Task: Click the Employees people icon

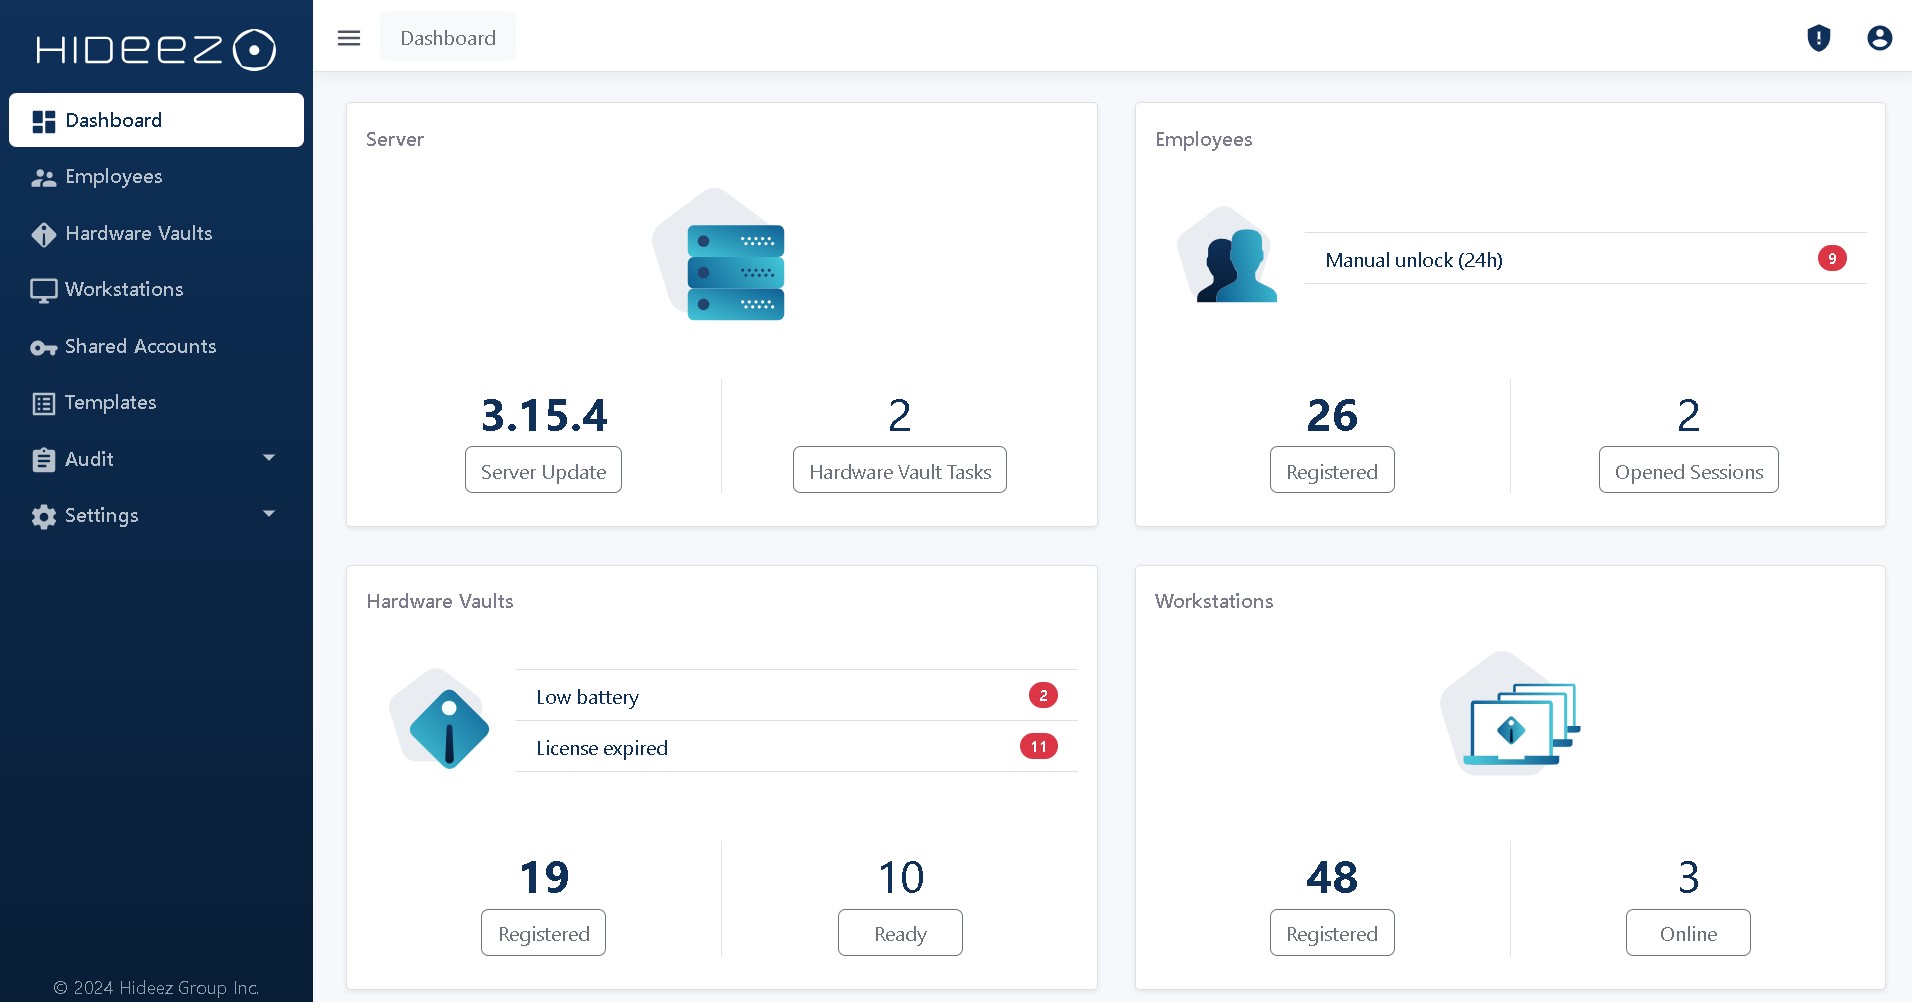Action: pos(44,177)
